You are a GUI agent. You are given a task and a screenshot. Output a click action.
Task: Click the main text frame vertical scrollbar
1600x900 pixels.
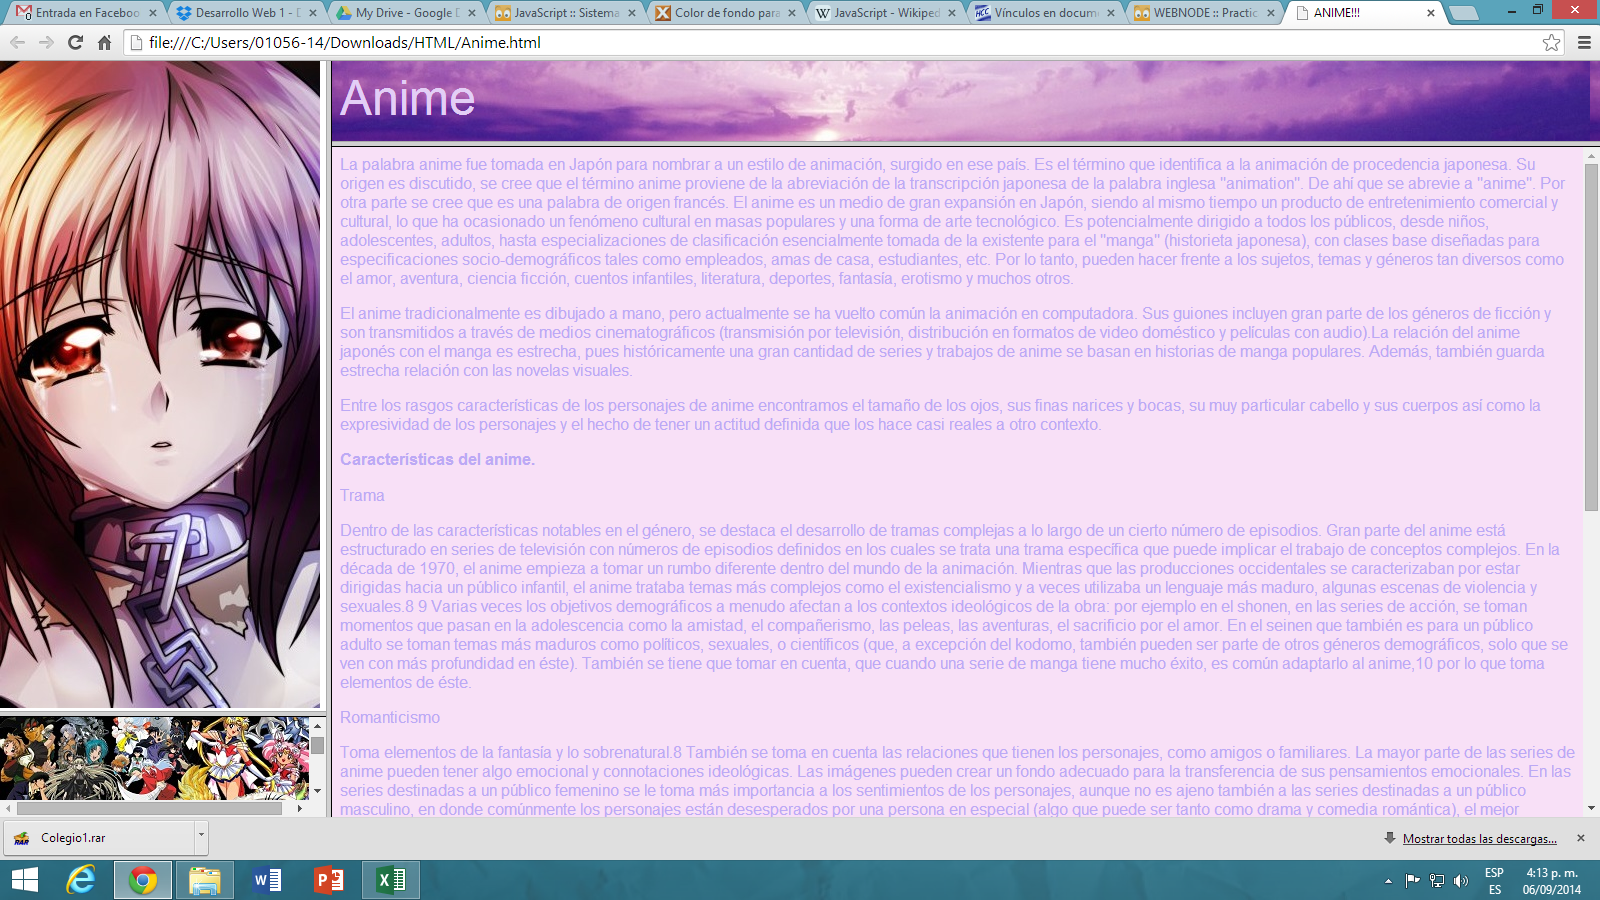point(1591,340)
